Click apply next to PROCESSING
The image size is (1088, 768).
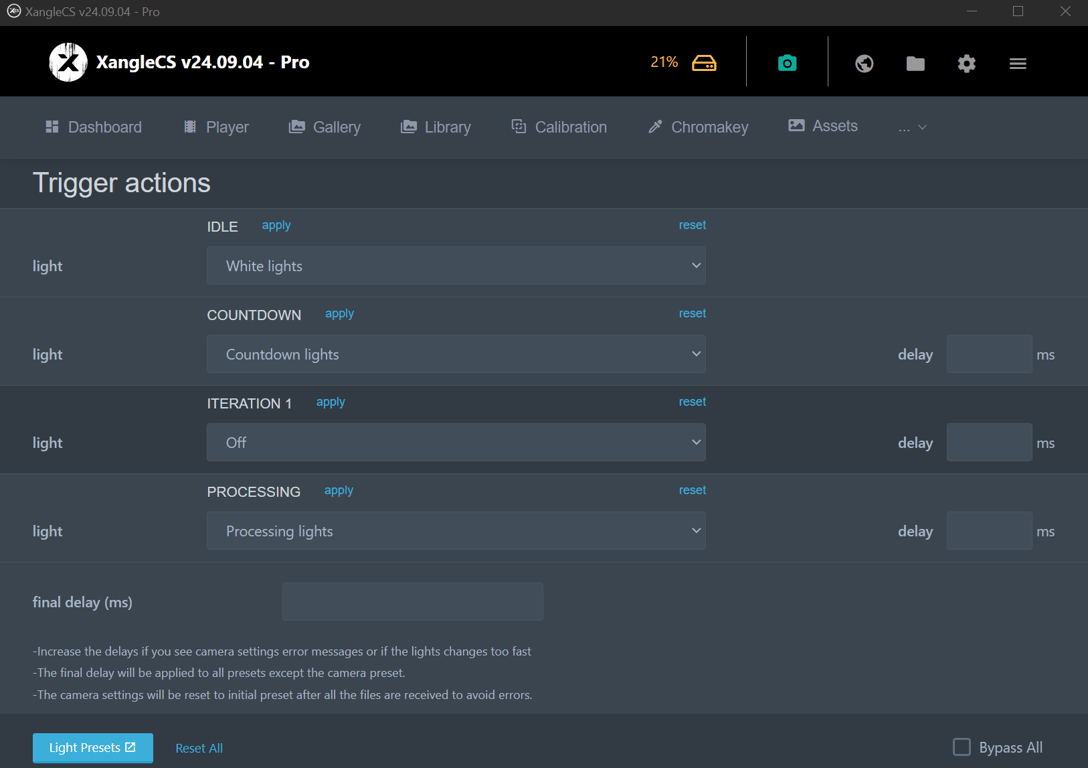coord(339,490)
